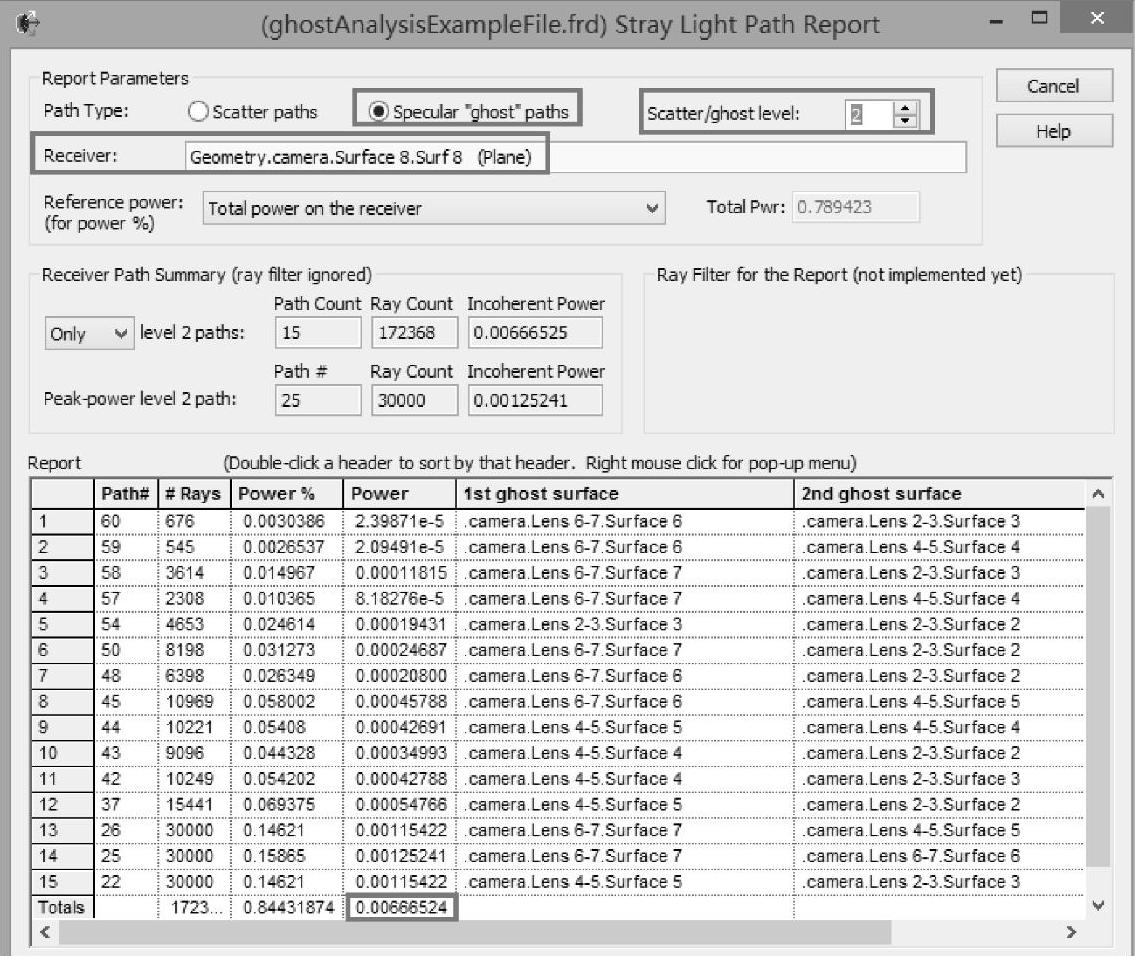1135x956 pixels.
Task: Increase the Scatter/ghost level with up arrow
Action: (905, 108)
